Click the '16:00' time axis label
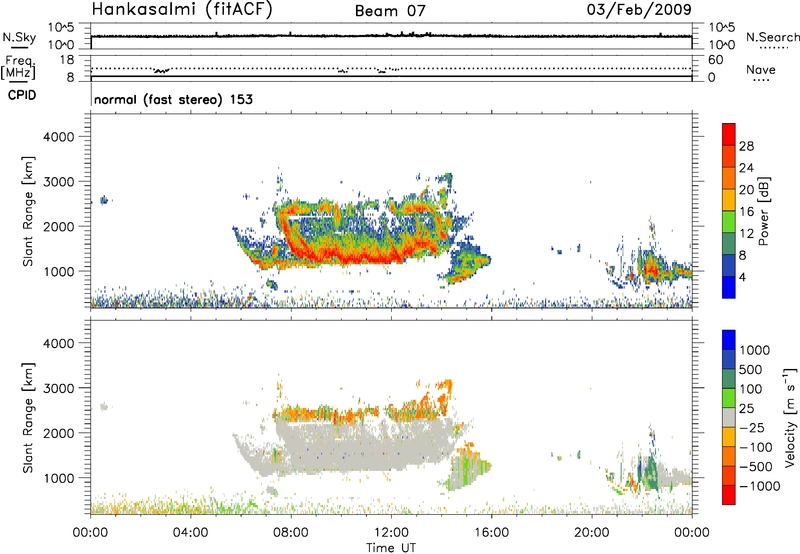Viewport: 800px width, 554px height. tap(491, 533)
